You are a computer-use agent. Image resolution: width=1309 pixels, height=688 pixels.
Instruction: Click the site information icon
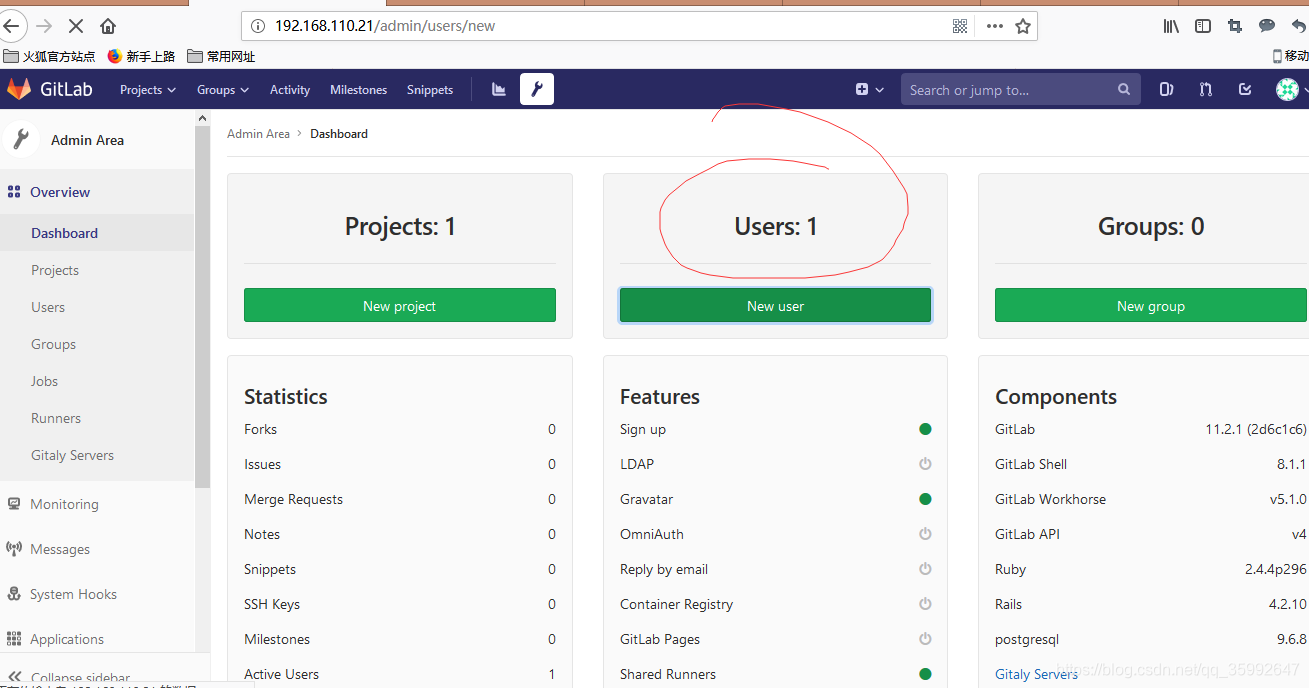pos(258,26)
